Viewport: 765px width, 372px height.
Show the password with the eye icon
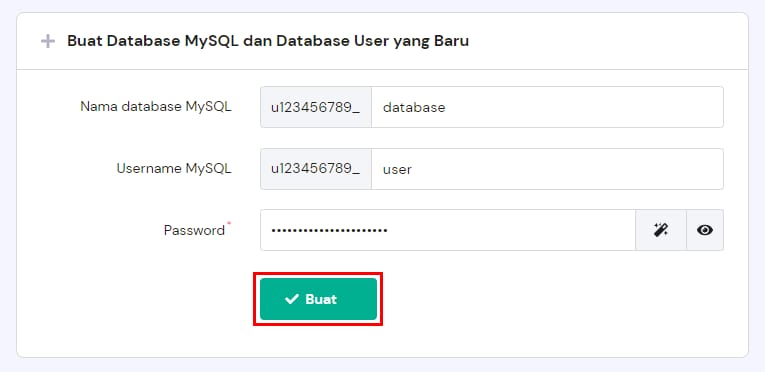(x=705, y=230)
